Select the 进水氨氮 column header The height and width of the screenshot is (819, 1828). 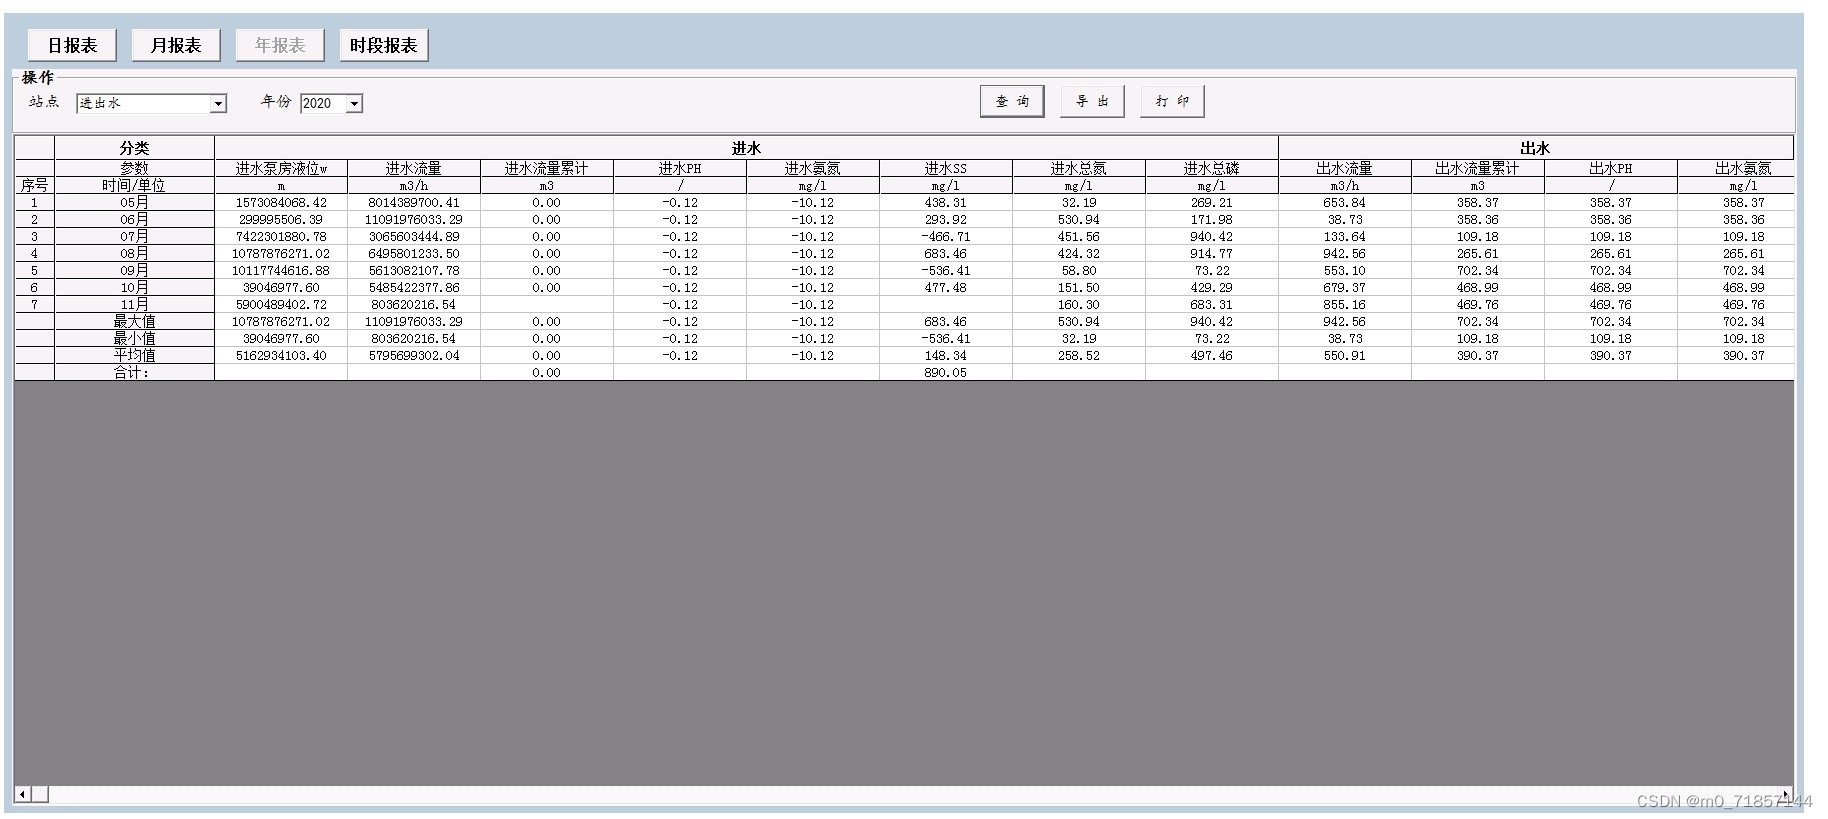813,169
